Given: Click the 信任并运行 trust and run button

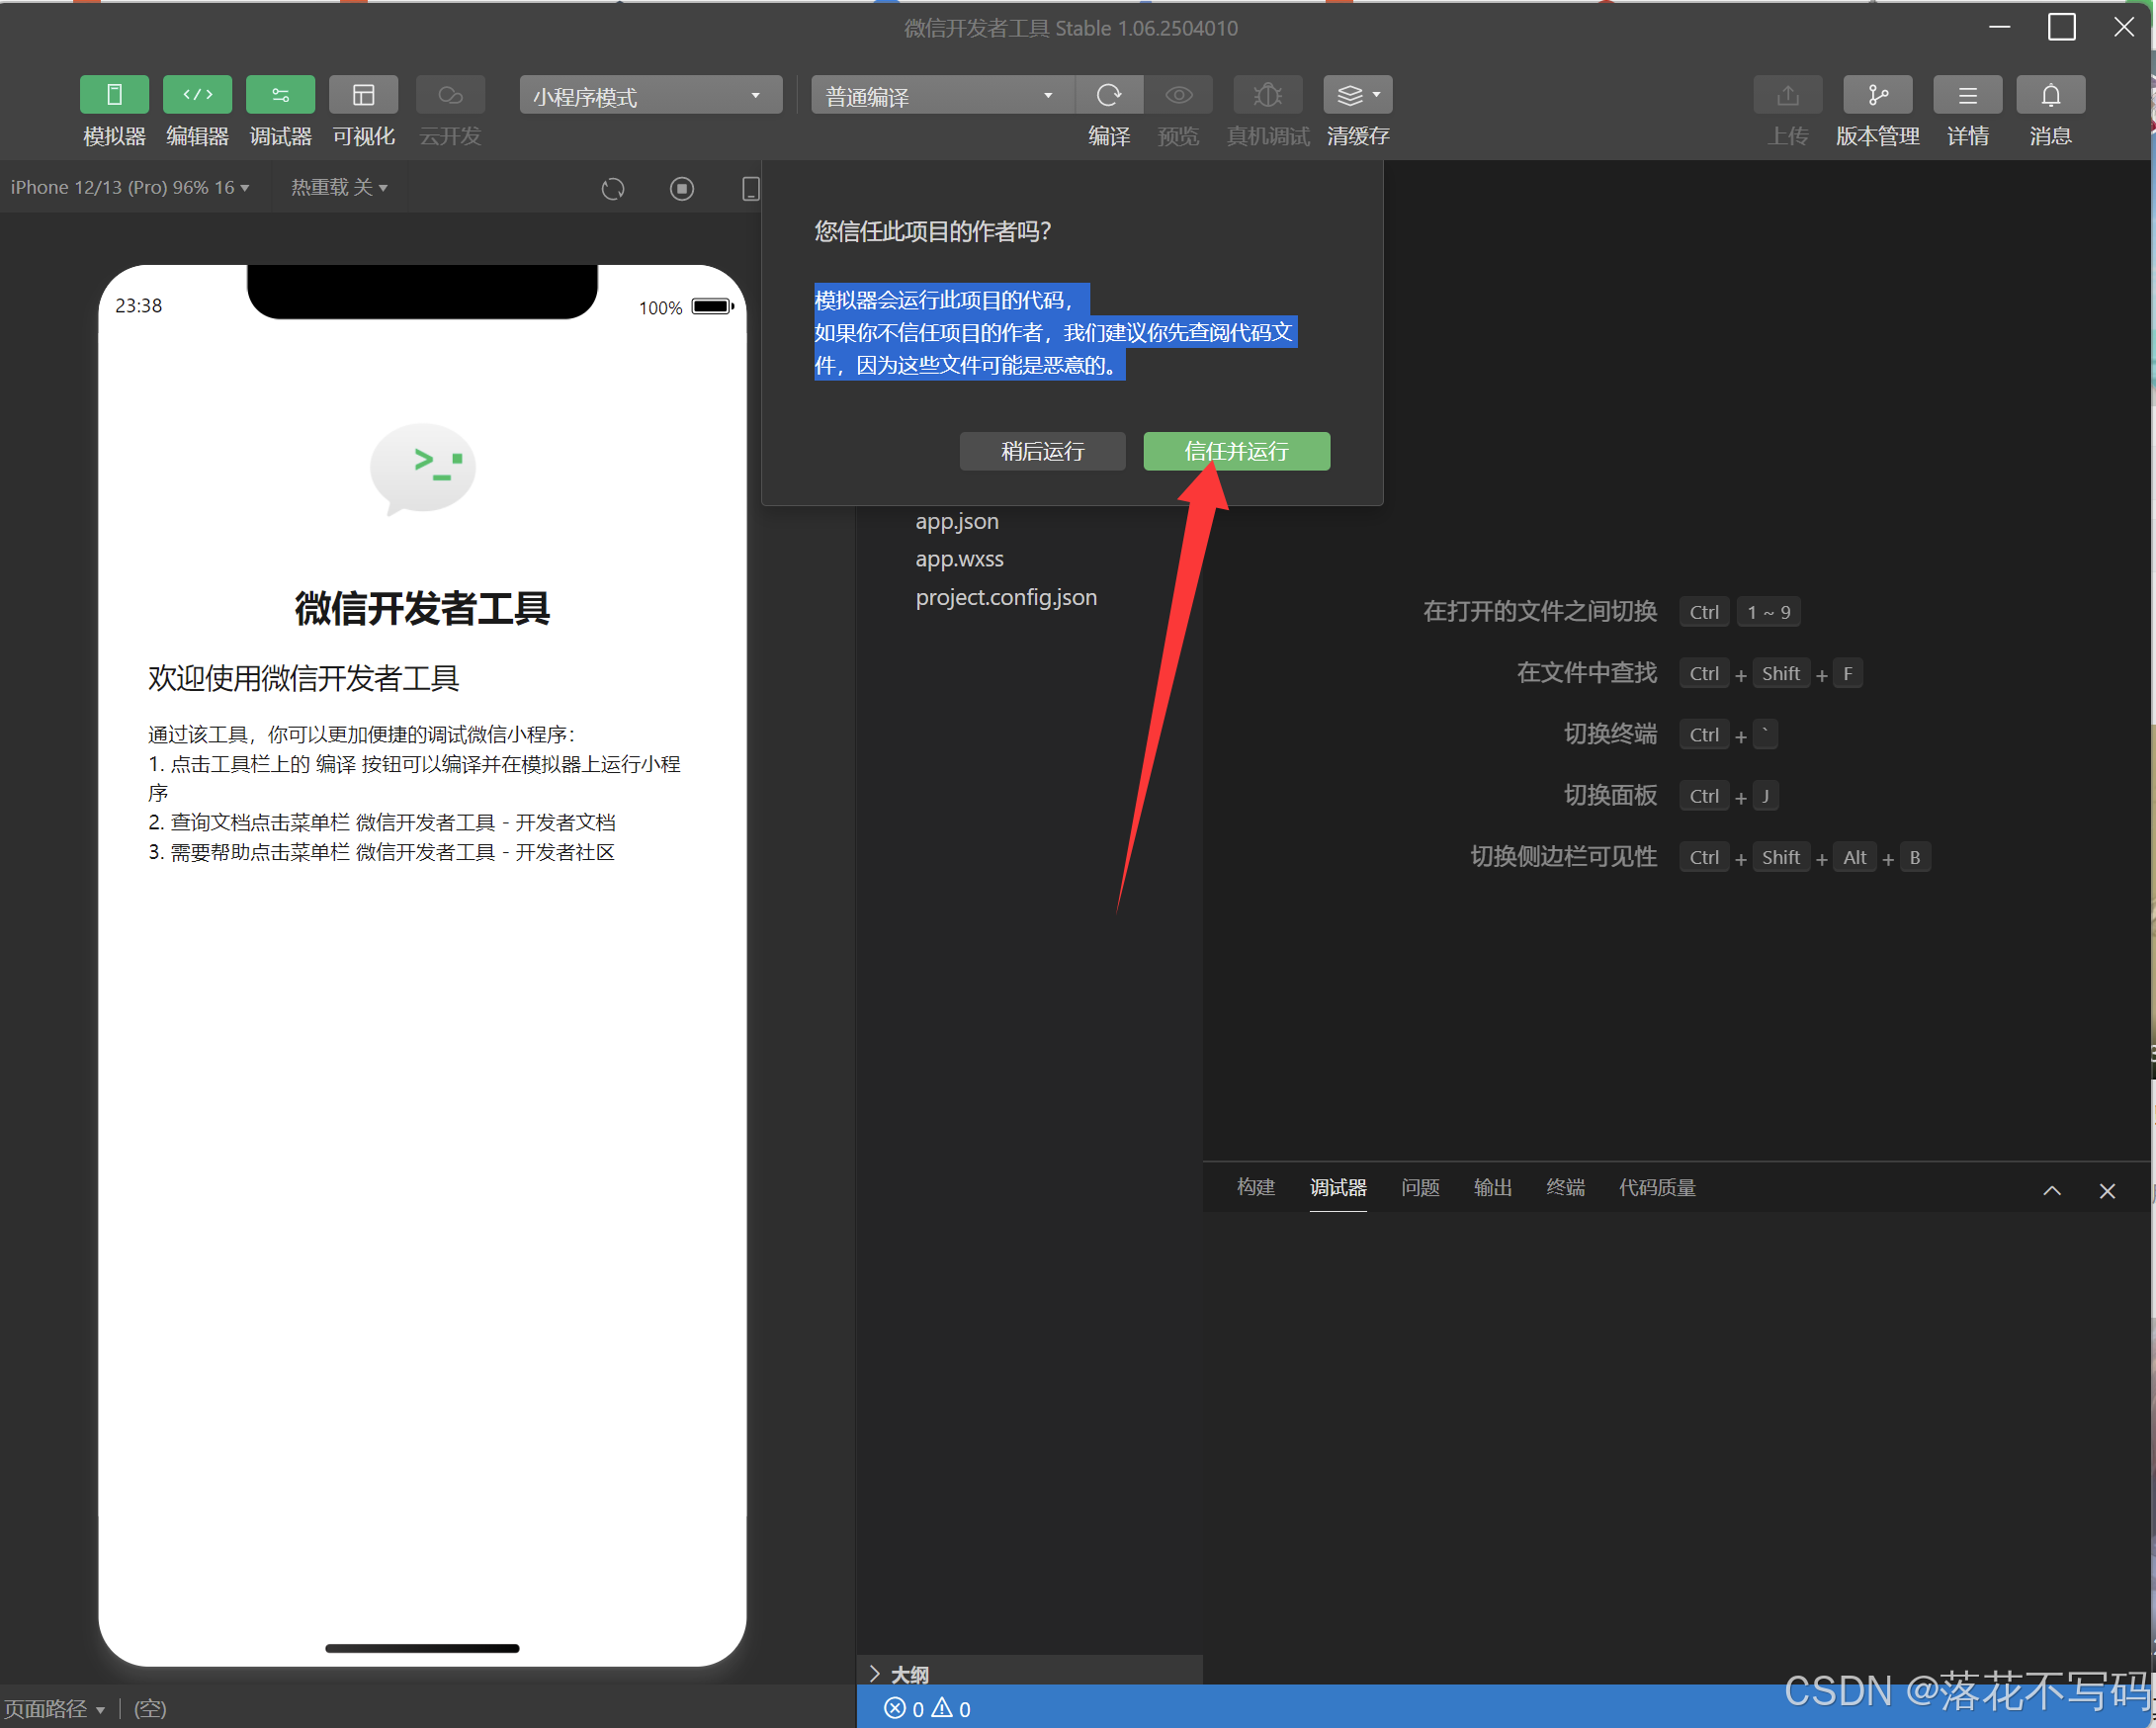Looking at the screenshot, I should click(1236, 451).
